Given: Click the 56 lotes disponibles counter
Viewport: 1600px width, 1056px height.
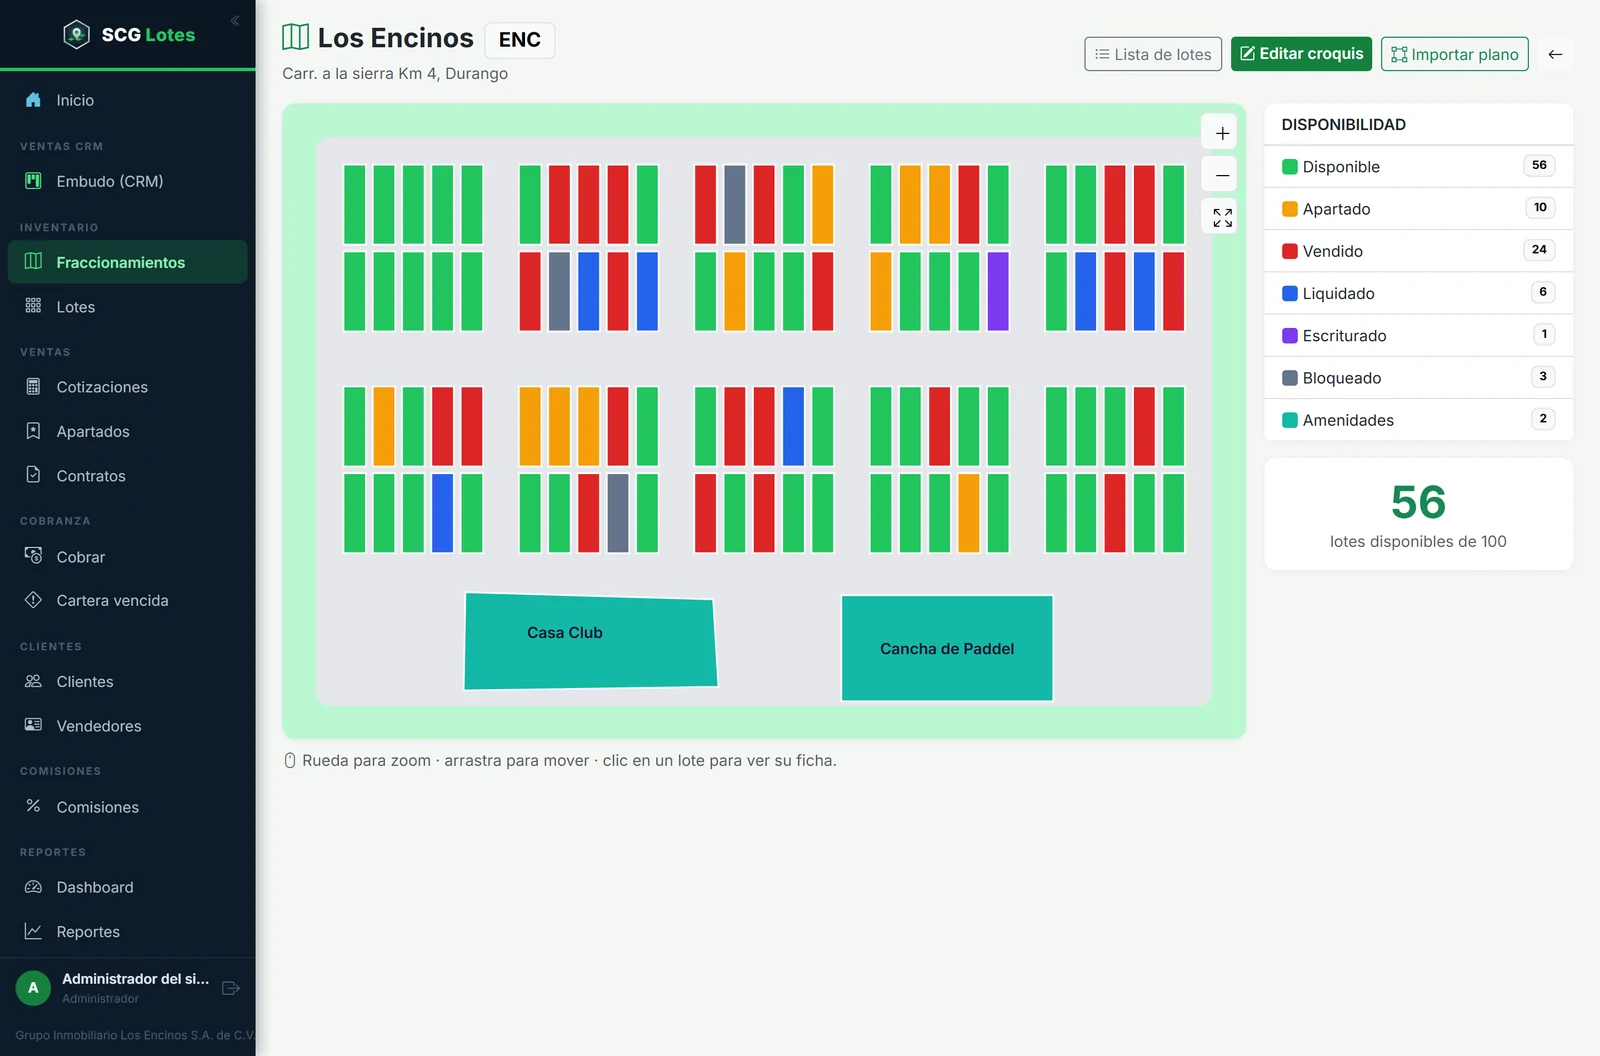Looking at the screenshot, I should click(x=1418, y=514).
